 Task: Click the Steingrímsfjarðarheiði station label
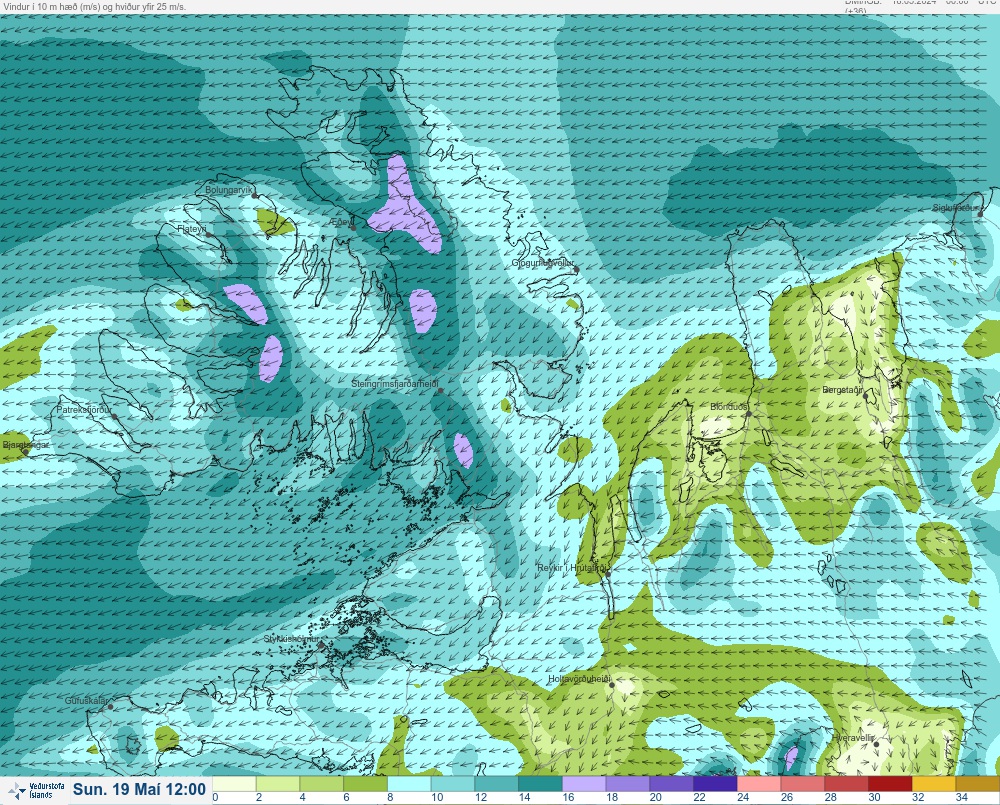tap(395, 384)
